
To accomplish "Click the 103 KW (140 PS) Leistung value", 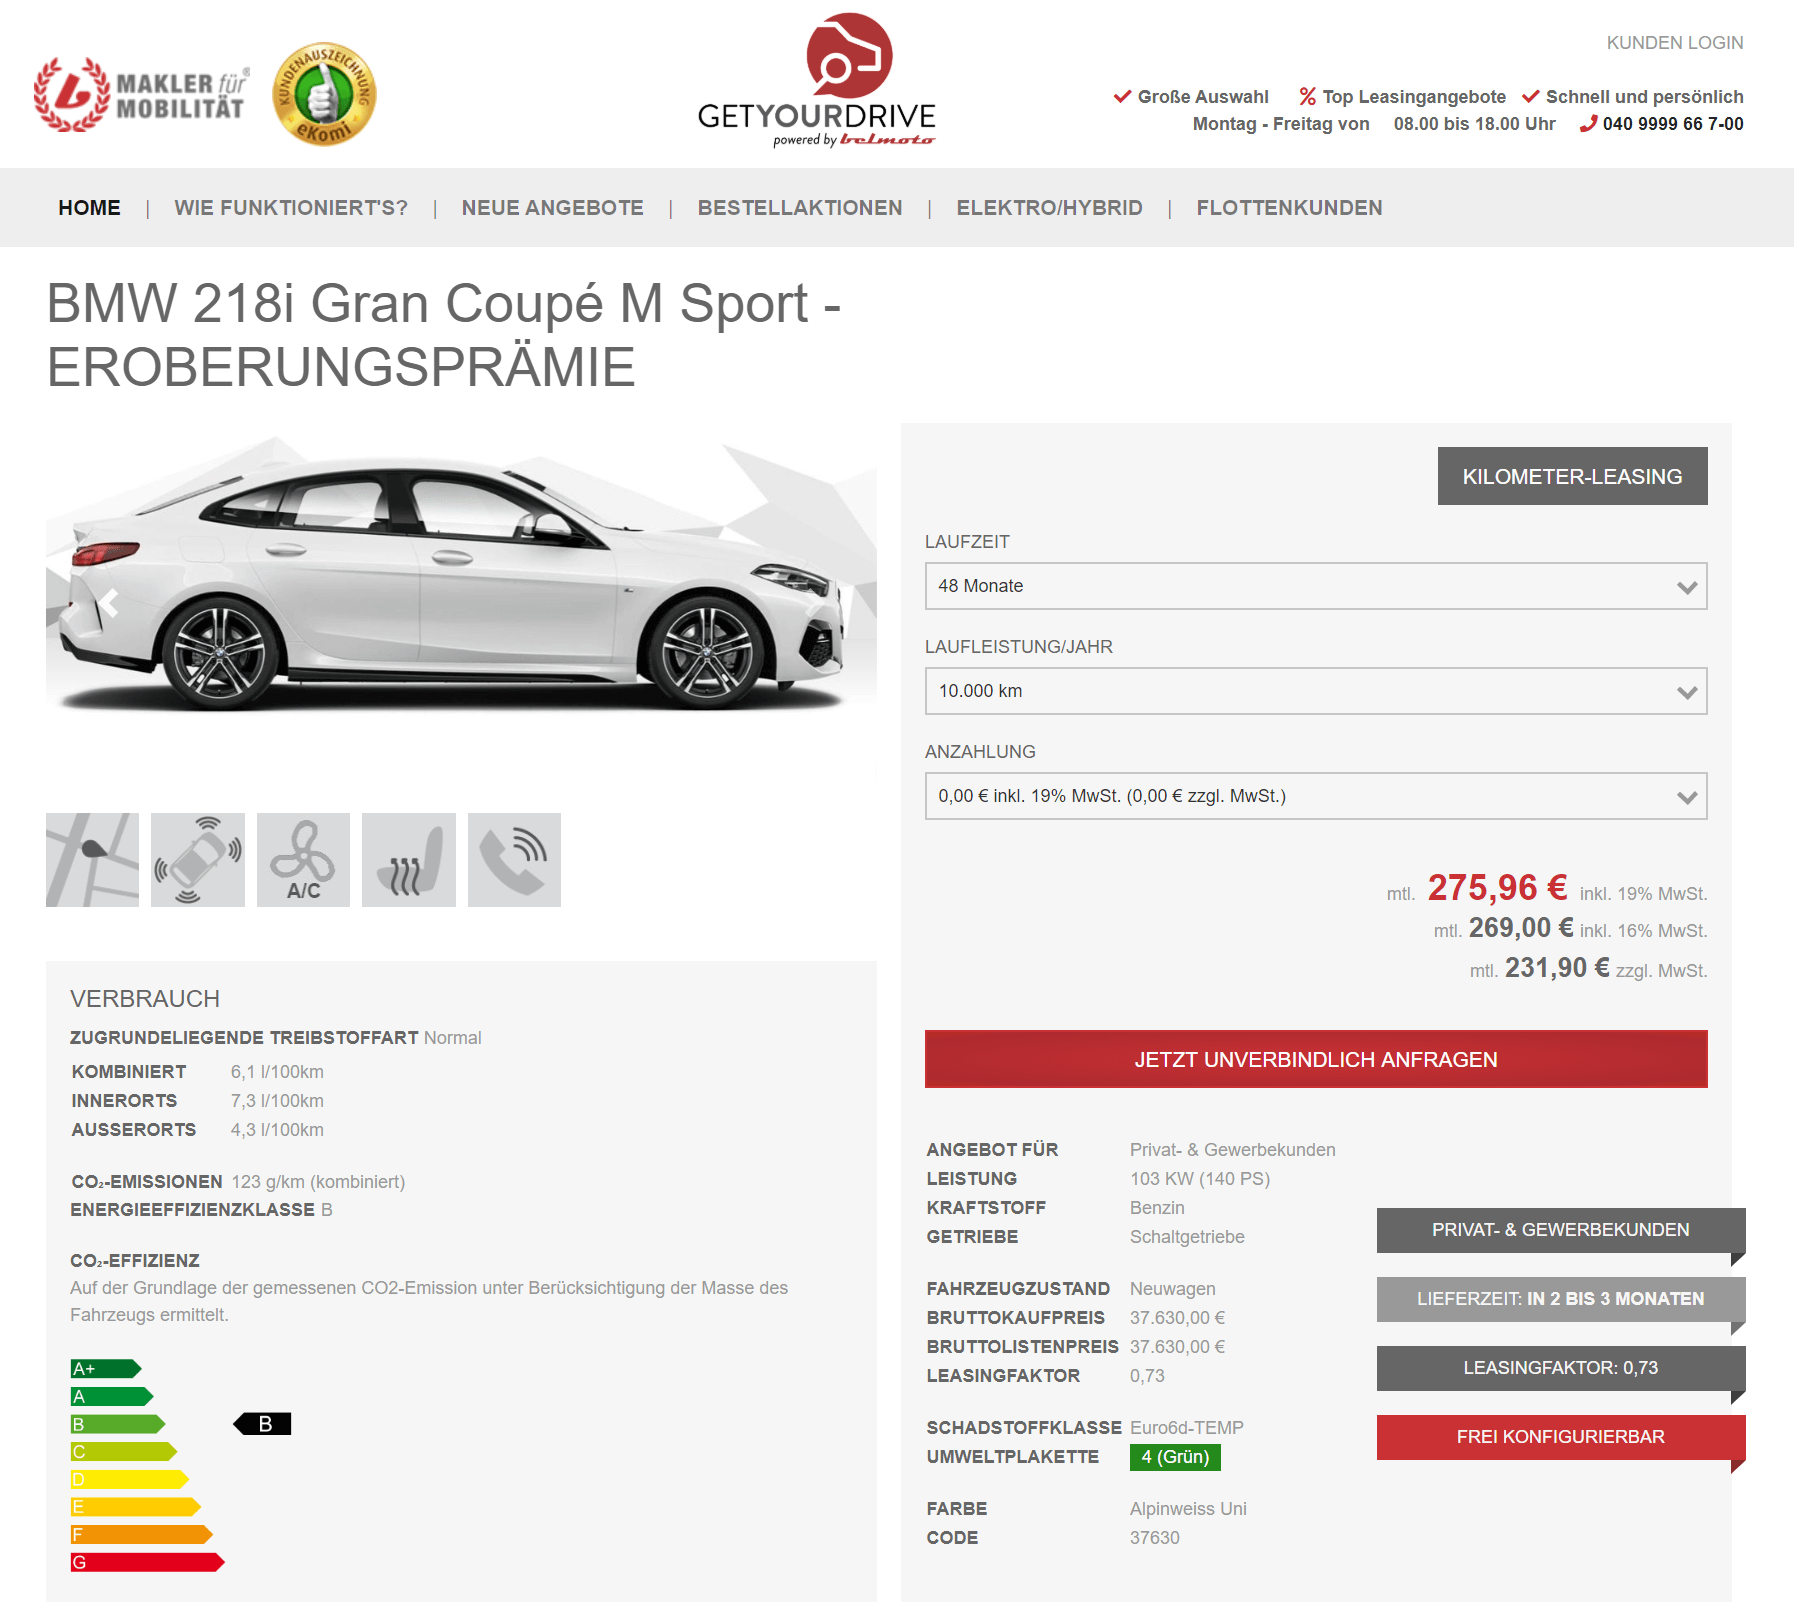I will pyautogui.click(x=1200, y=1179).
